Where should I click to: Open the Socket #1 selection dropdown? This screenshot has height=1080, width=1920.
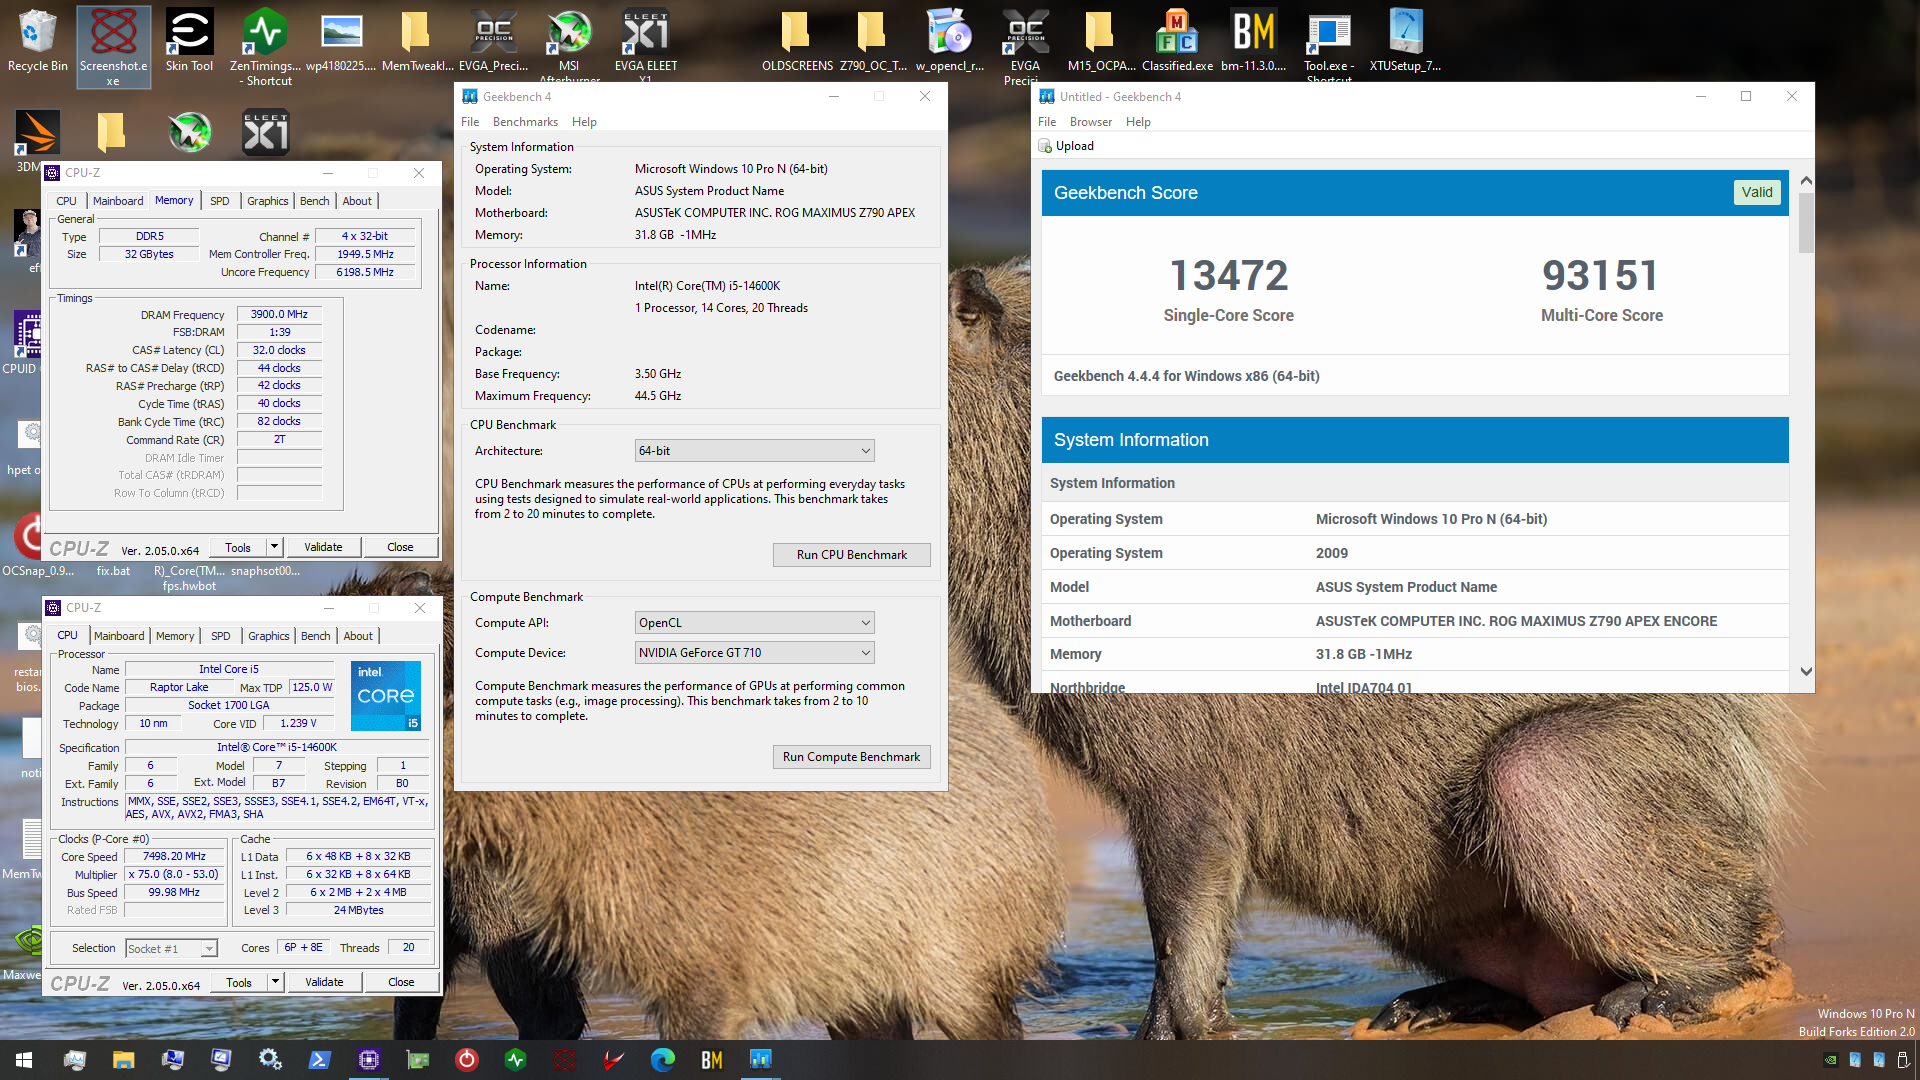[x=171, y=949]
